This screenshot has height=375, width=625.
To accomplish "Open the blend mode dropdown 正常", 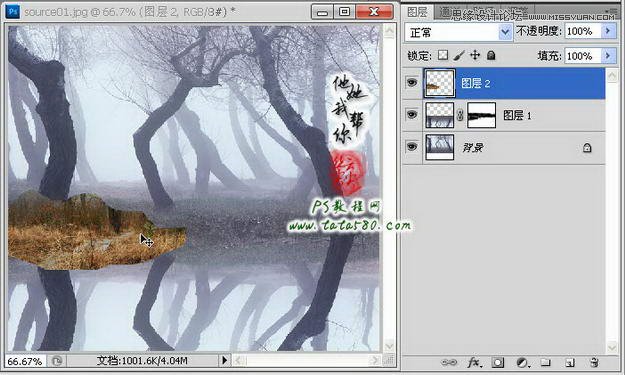I will tap(458, 32).
